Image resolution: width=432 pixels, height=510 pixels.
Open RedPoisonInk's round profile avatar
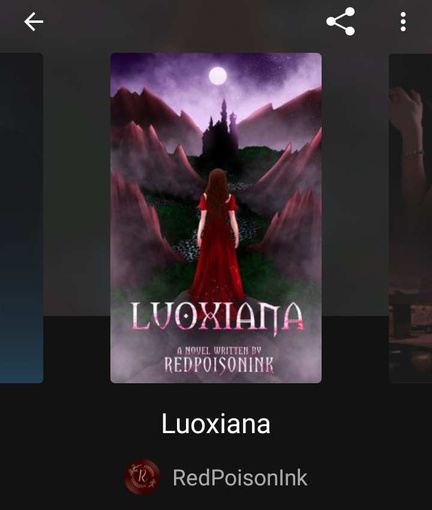(x=143, y=477)
